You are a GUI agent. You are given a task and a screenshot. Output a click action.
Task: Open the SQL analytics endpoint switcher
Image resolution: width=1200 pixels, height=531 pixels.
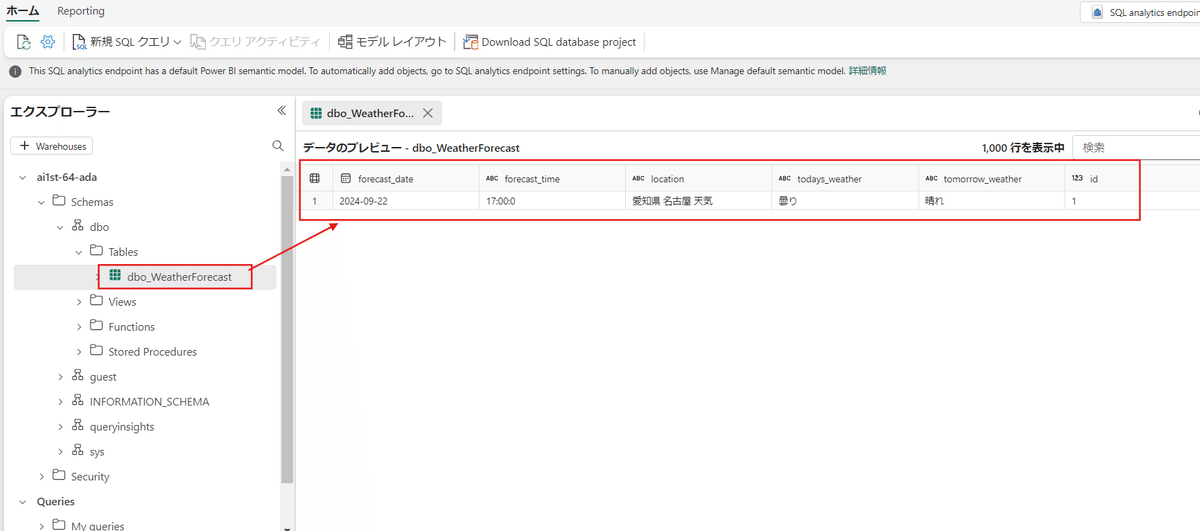1140,12
